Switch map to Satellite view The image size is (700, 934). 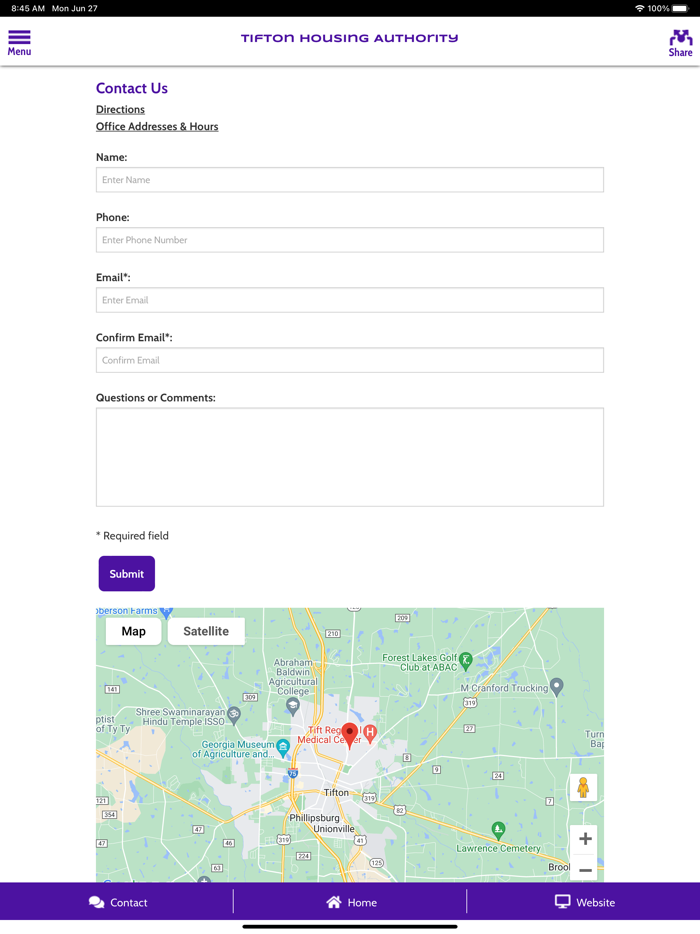206,631
